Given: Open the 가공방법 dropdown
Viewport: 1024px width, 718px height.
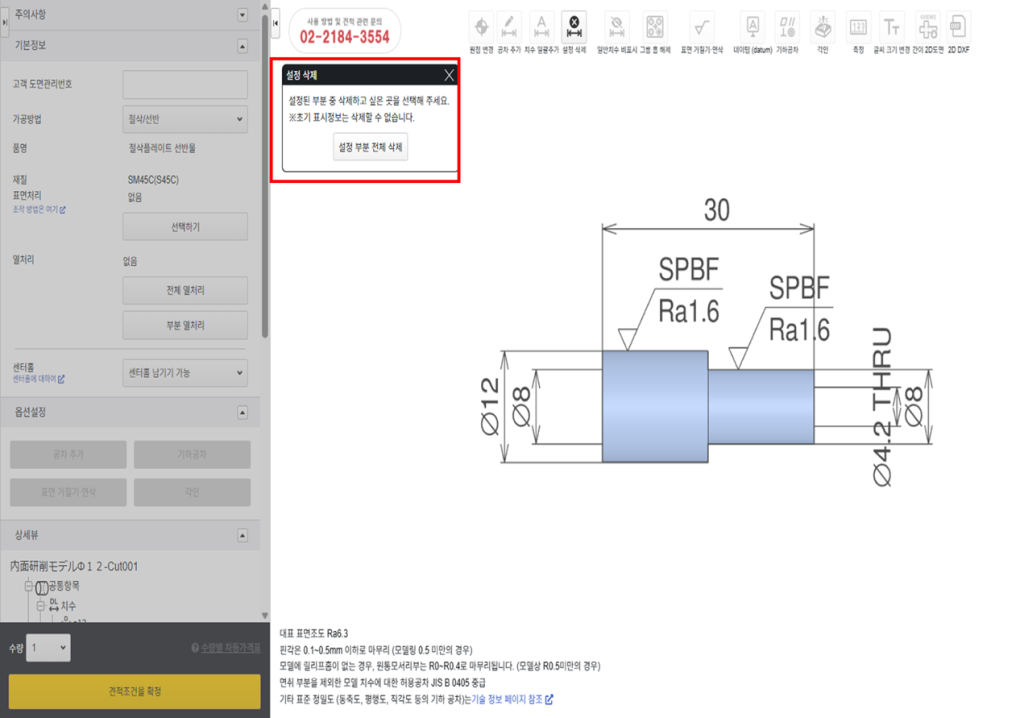Looking at the screenshot, I should point(185,119).
